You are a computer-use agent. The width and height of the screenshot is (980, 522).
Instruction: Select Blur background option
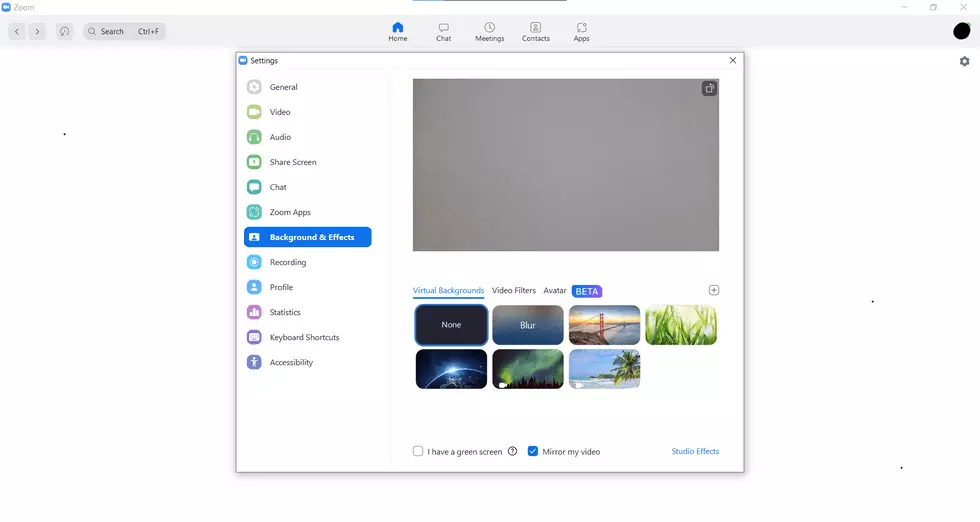click(x=528, y=325)
